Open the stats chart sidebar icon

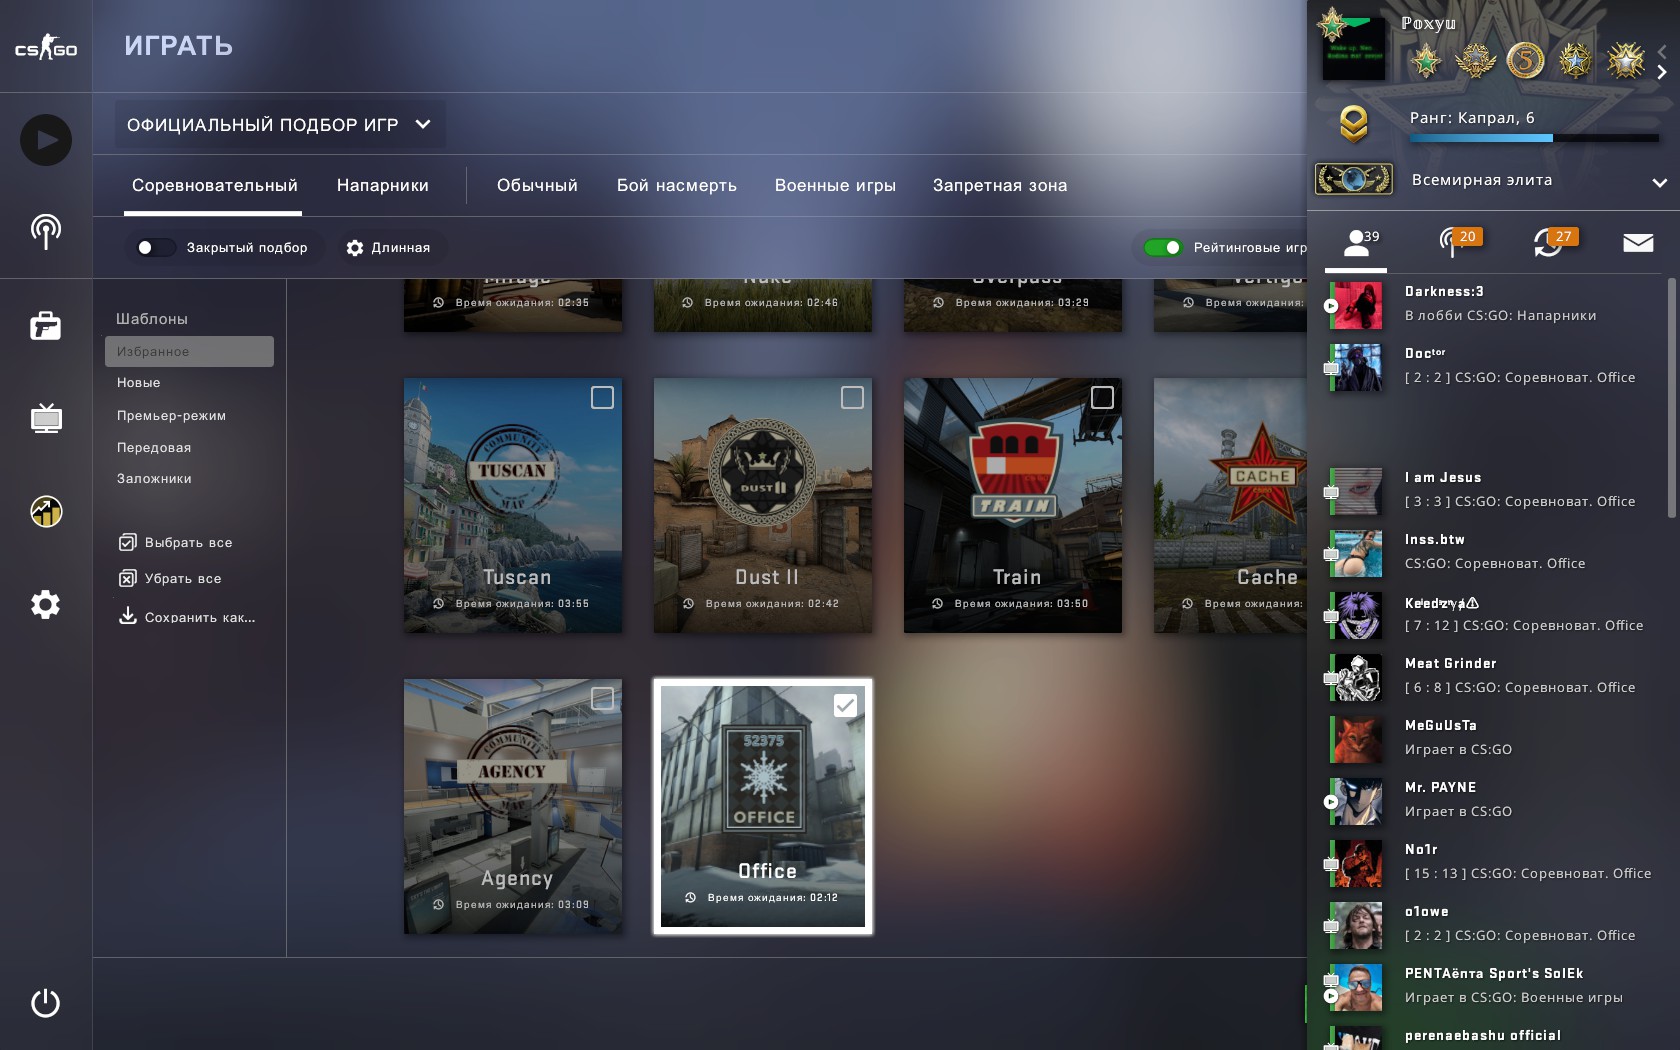pyautogui.click(x=46, y=511)
